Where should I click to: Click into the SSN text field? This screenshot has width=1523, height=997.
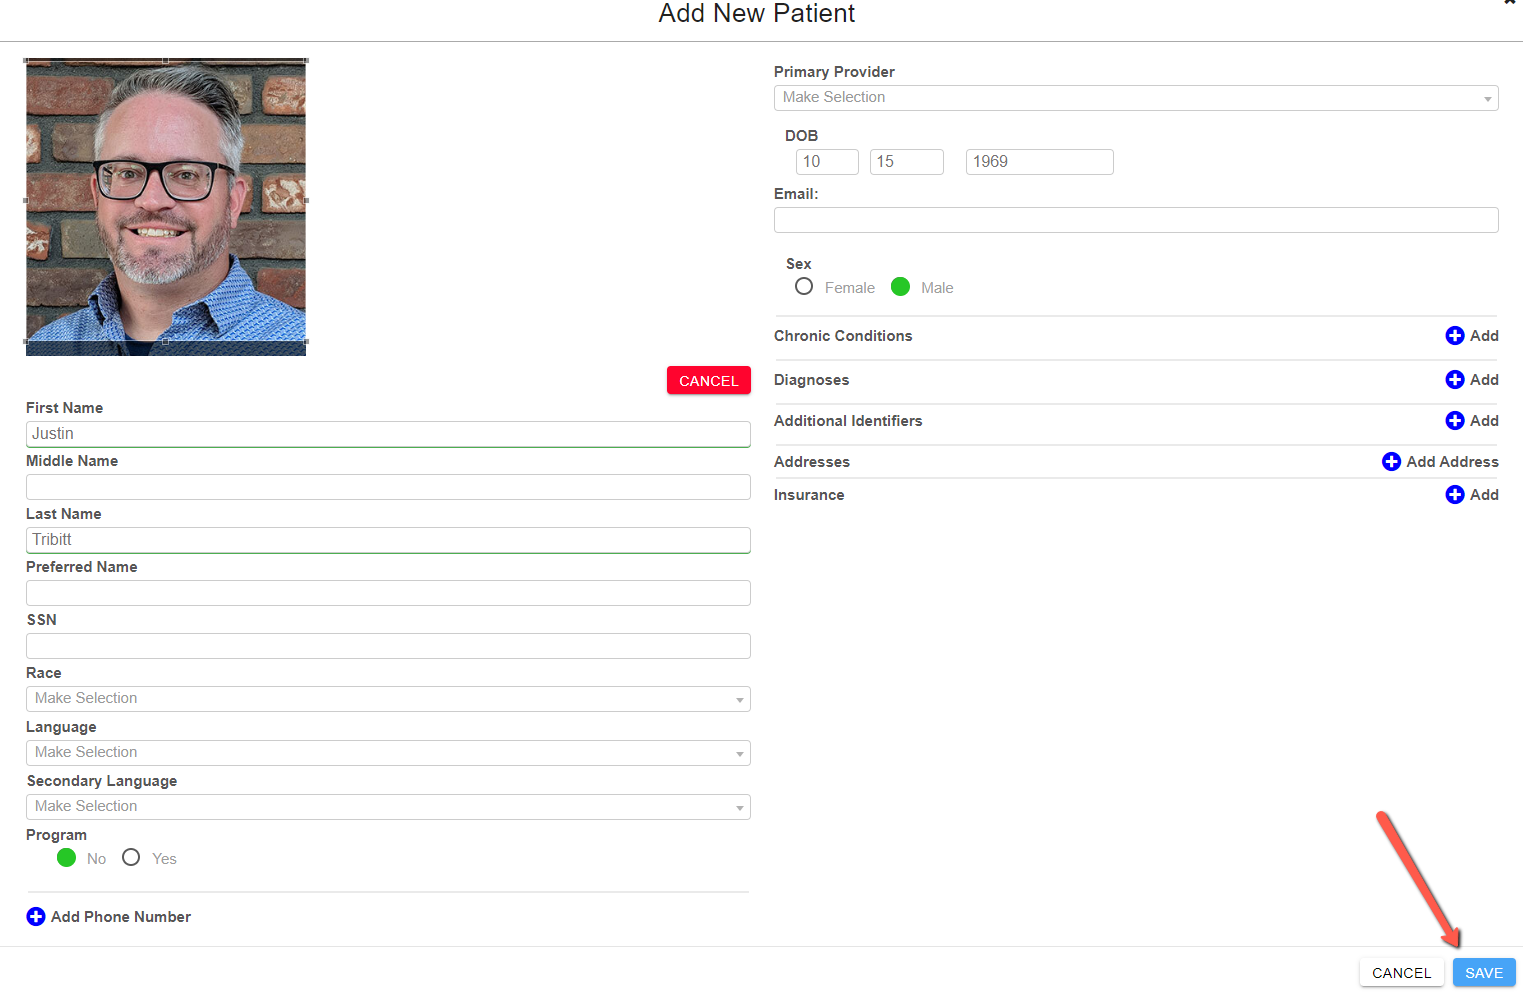(388, 646)
